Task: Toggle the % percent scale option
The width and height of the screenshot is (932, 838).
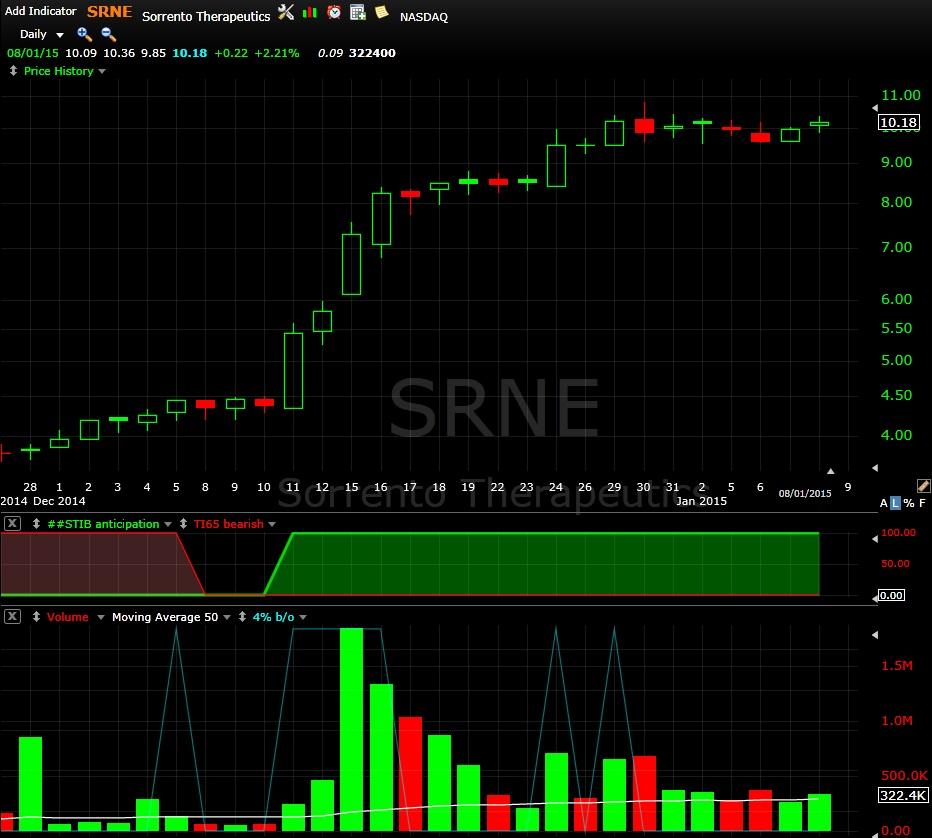Action: tap(908, 503)
